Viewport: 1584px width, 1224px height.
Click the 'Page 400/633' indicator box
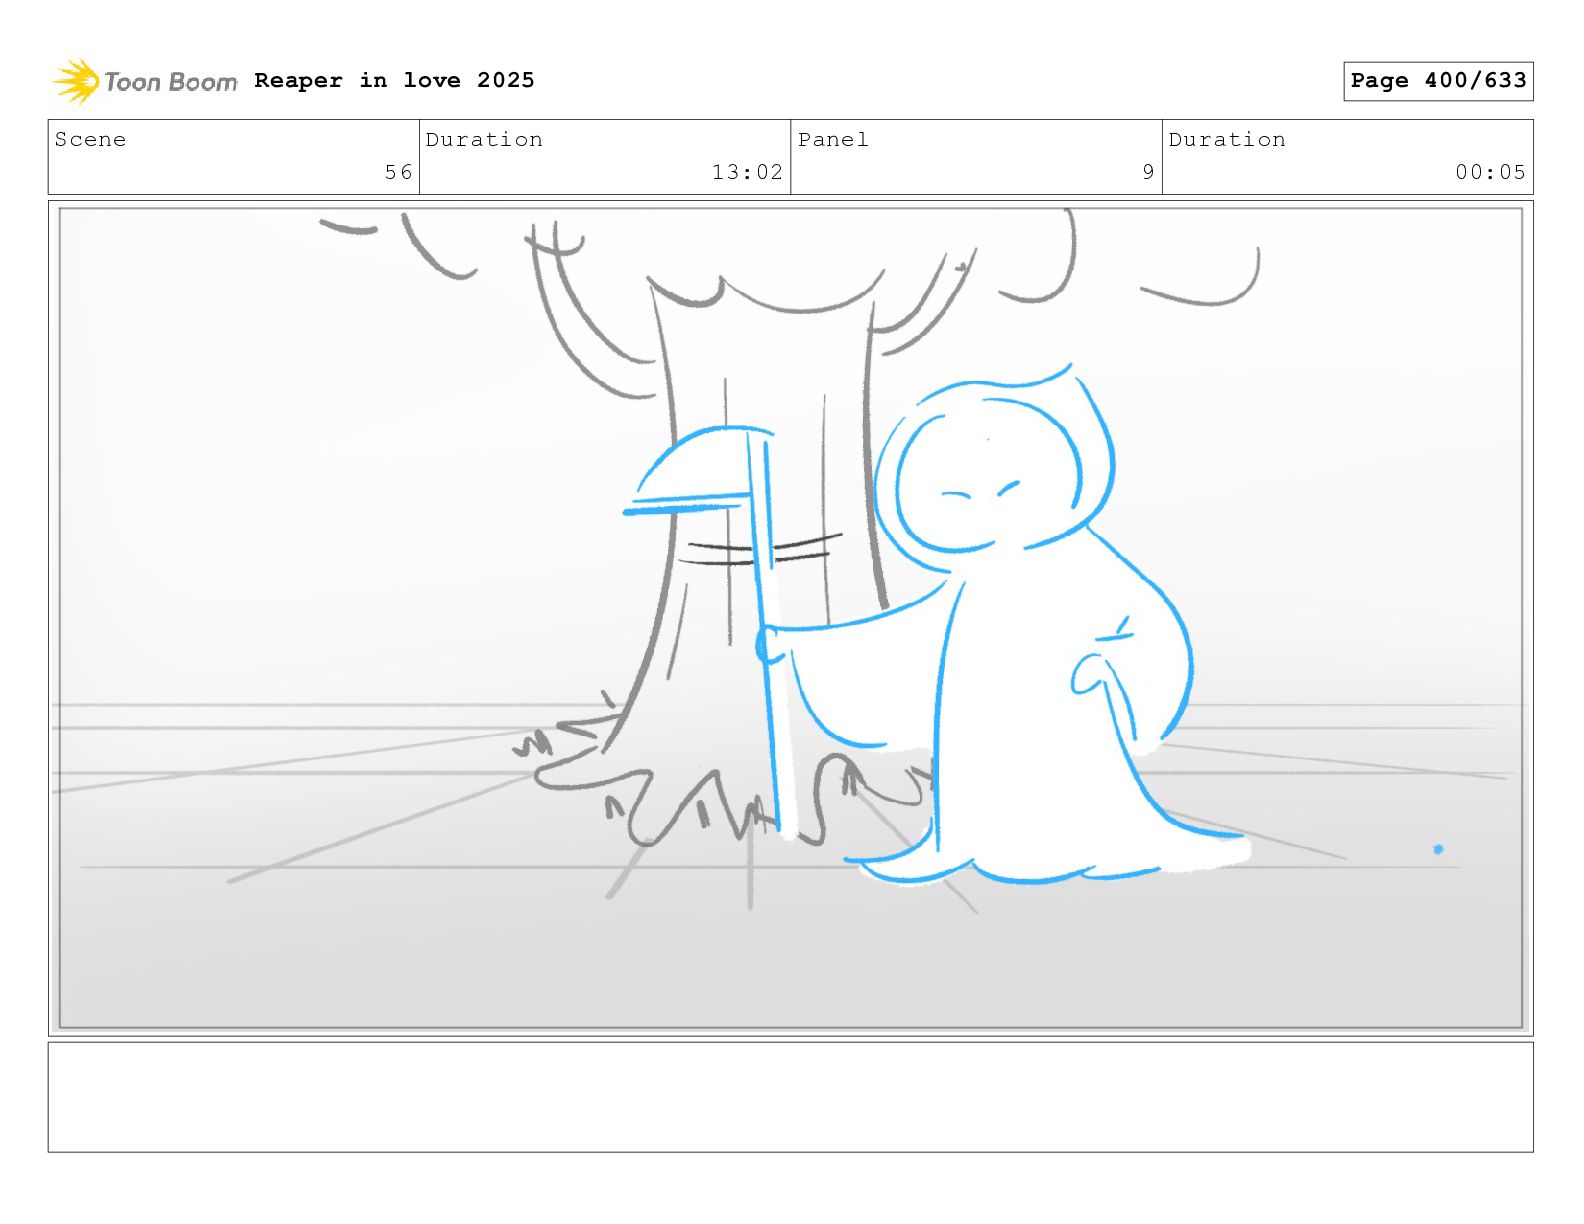coord(1438,81)
